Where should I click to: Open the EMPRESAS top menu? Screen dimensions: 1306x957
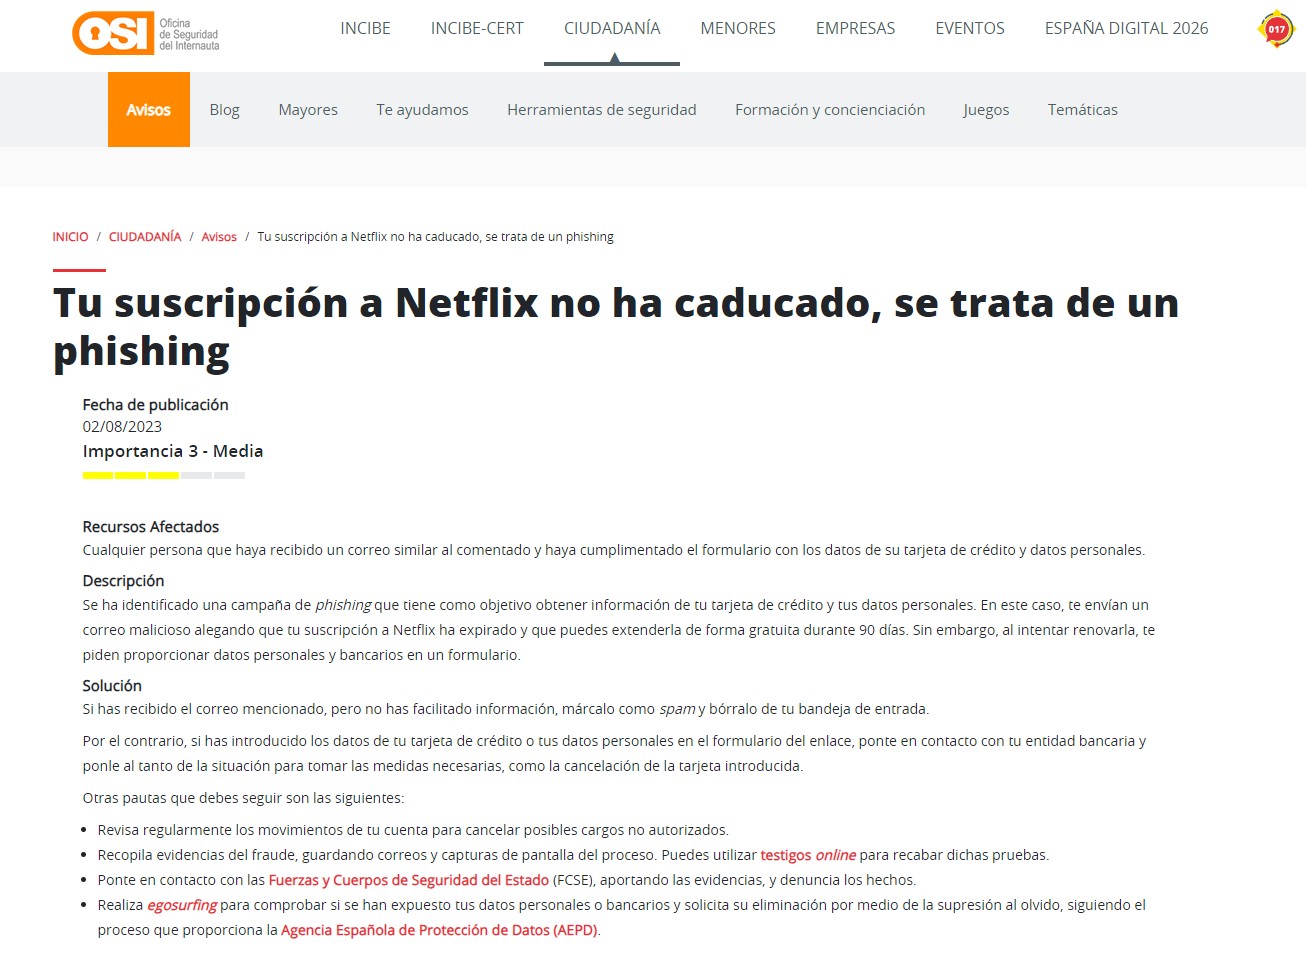click(855, 29)
